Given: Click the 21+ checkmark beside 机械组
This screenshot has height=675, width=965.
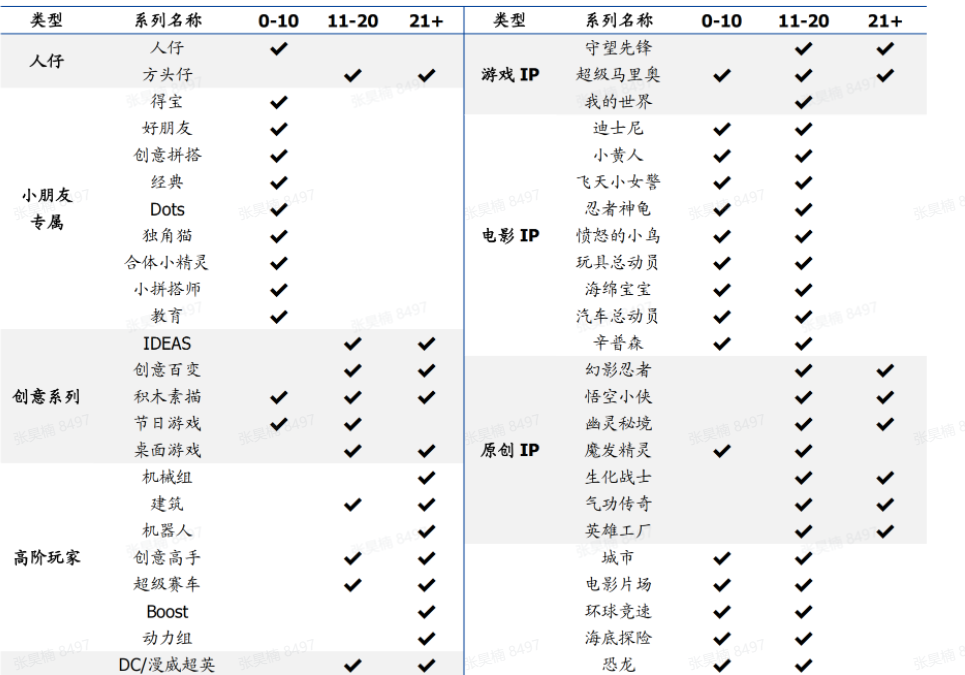Looking at the screenshot, I should click(x=427, y=478).
